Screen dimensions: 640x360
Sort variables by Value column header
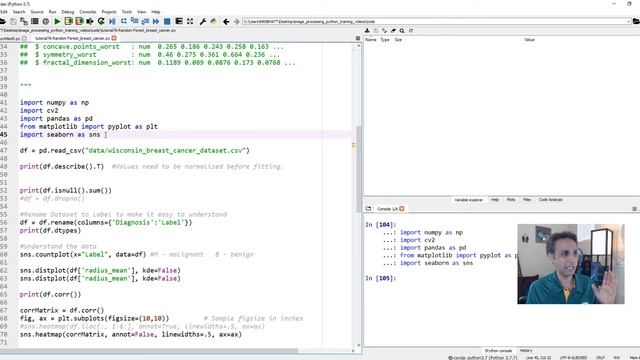[x=529, y=40]
